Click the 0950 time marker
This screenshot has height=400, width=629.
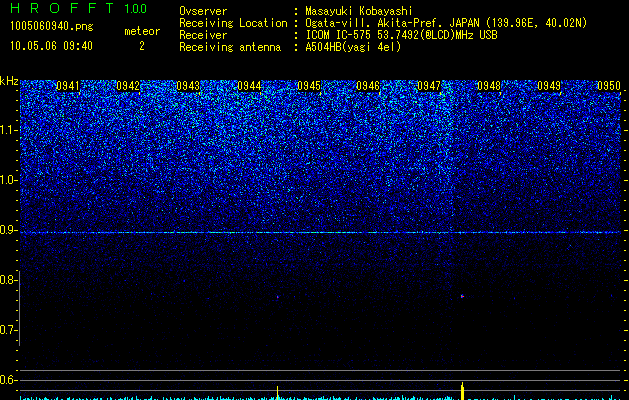pyautogui.click(x=609, y=86)
